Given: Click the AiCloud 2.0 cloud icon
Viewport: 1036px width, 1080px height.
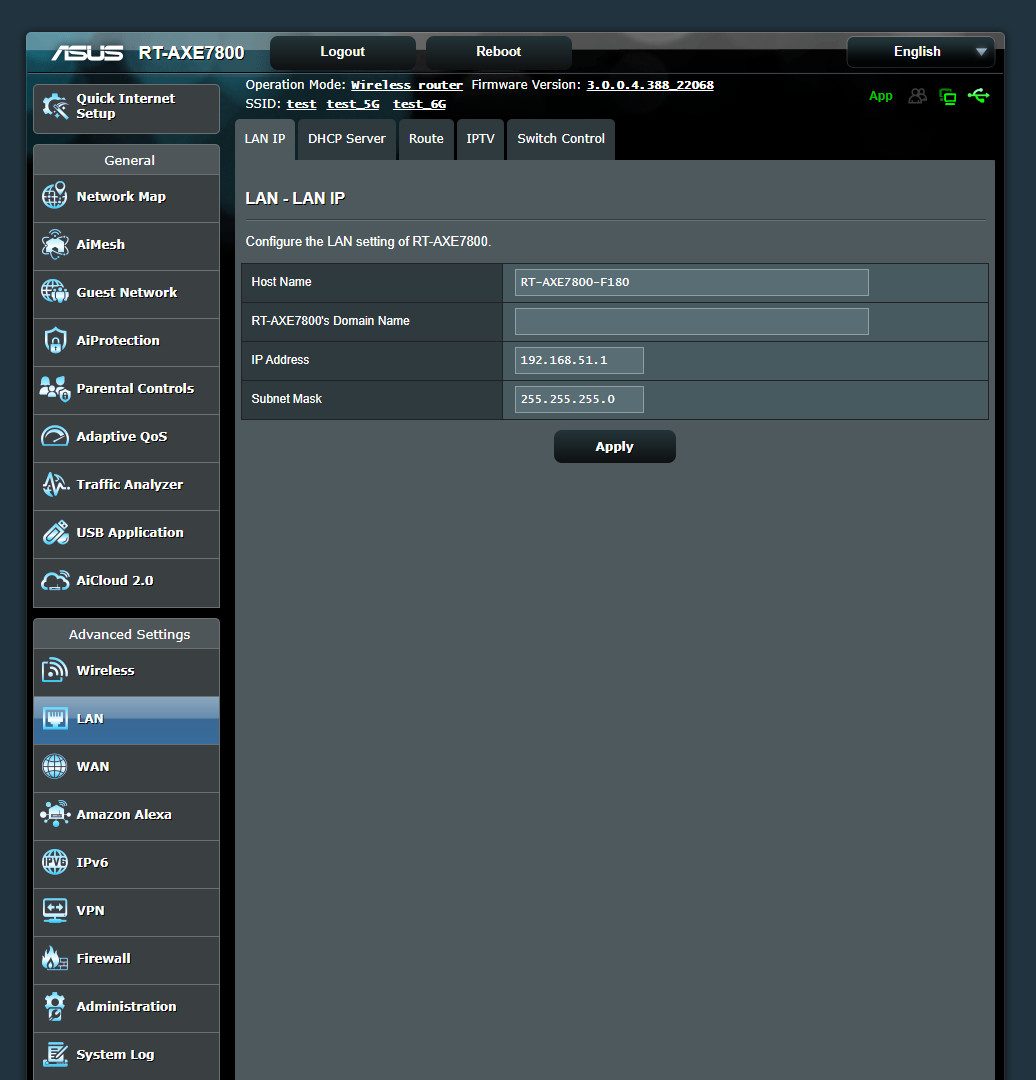Looking at the screenshot, I should pyautogui.click(x=54, y=581).
